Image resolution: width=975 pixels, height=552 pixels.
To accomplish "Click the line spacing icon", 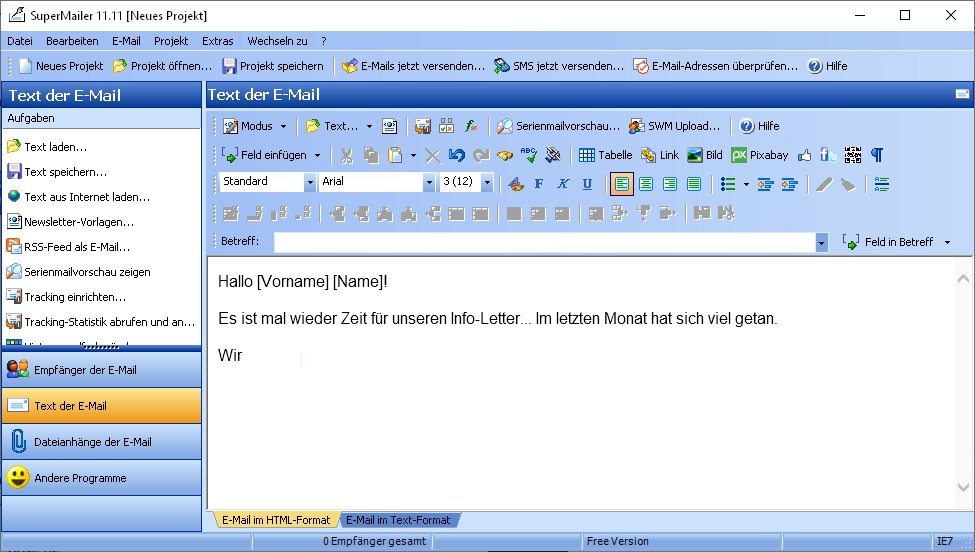I will pyautogui.click(x=881, y=184).
